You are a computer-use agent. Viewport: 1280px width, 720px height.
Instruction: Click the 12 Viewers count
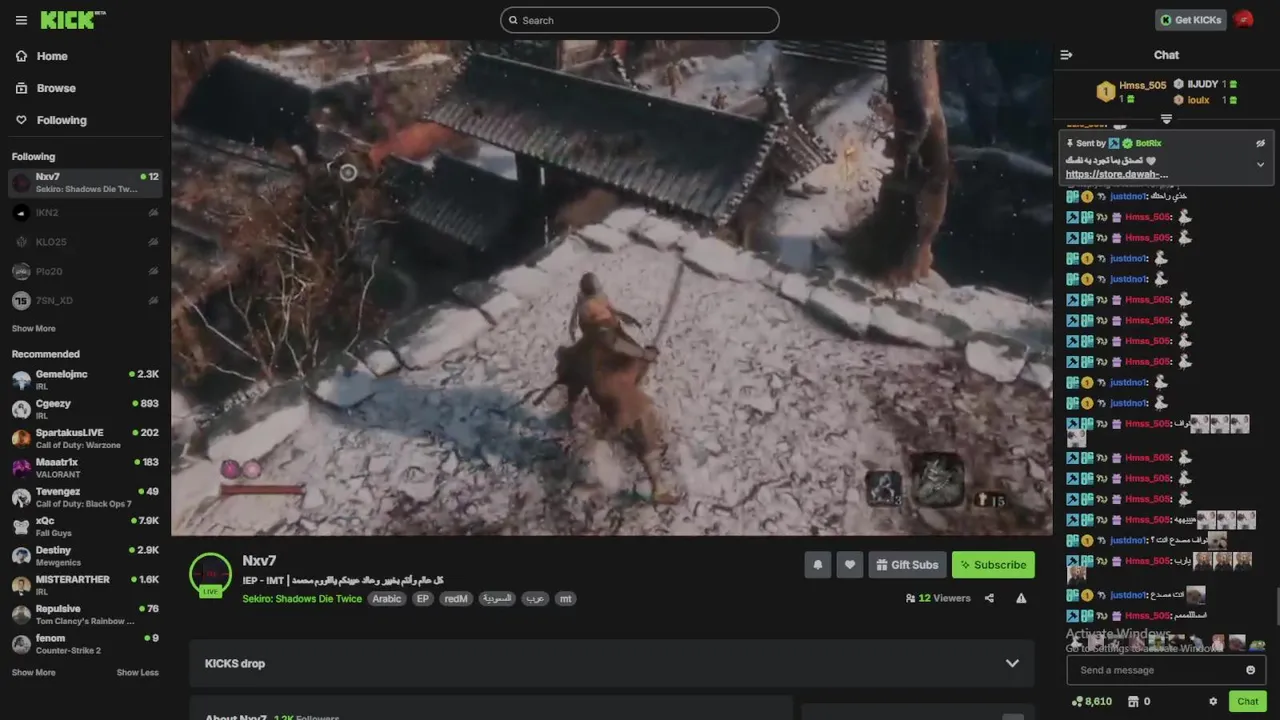pos(938,598)
